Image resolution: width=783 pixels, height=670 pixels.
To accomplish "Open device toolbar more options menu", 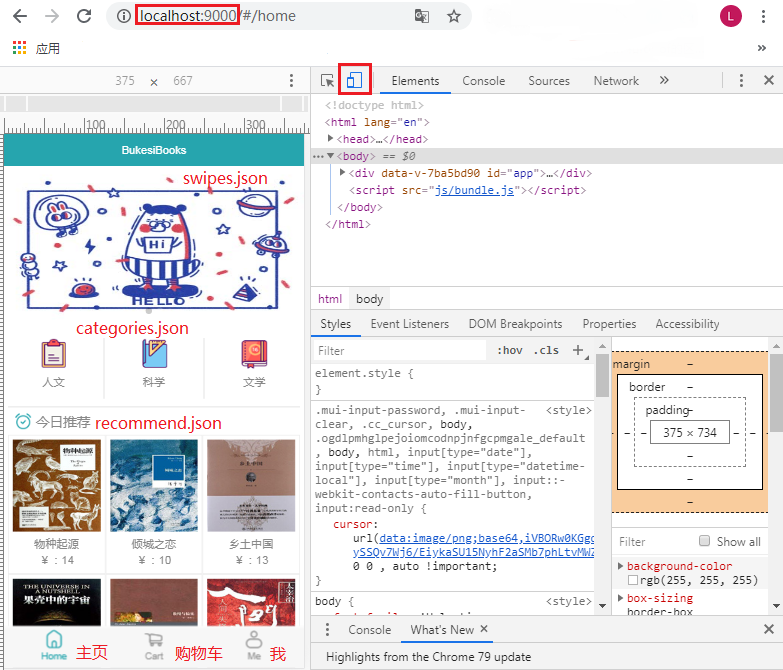I will [x=291, y=80].
